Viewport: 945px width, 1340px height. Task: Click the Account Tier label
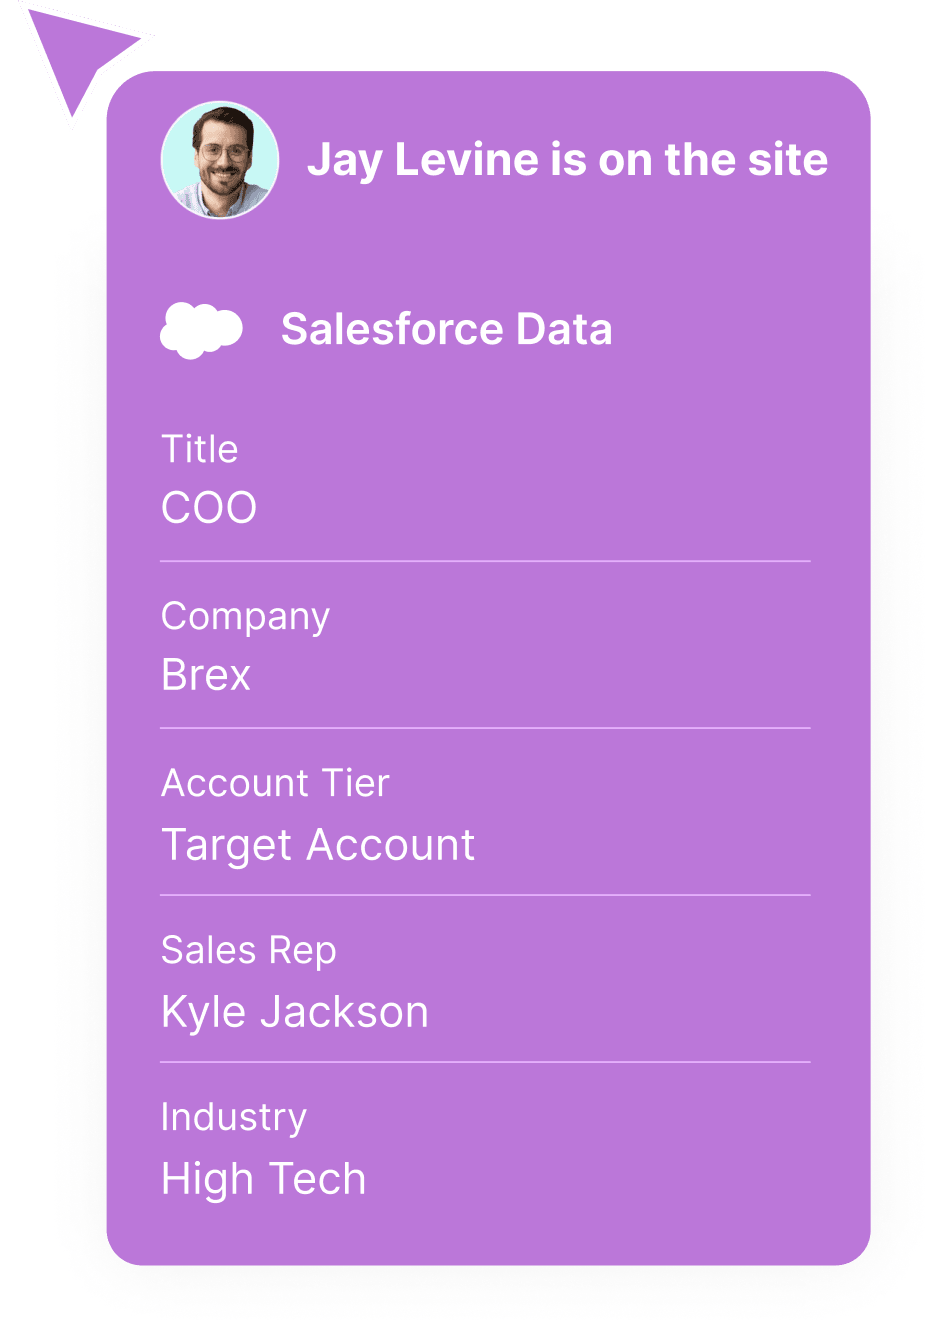coord(275,783)
